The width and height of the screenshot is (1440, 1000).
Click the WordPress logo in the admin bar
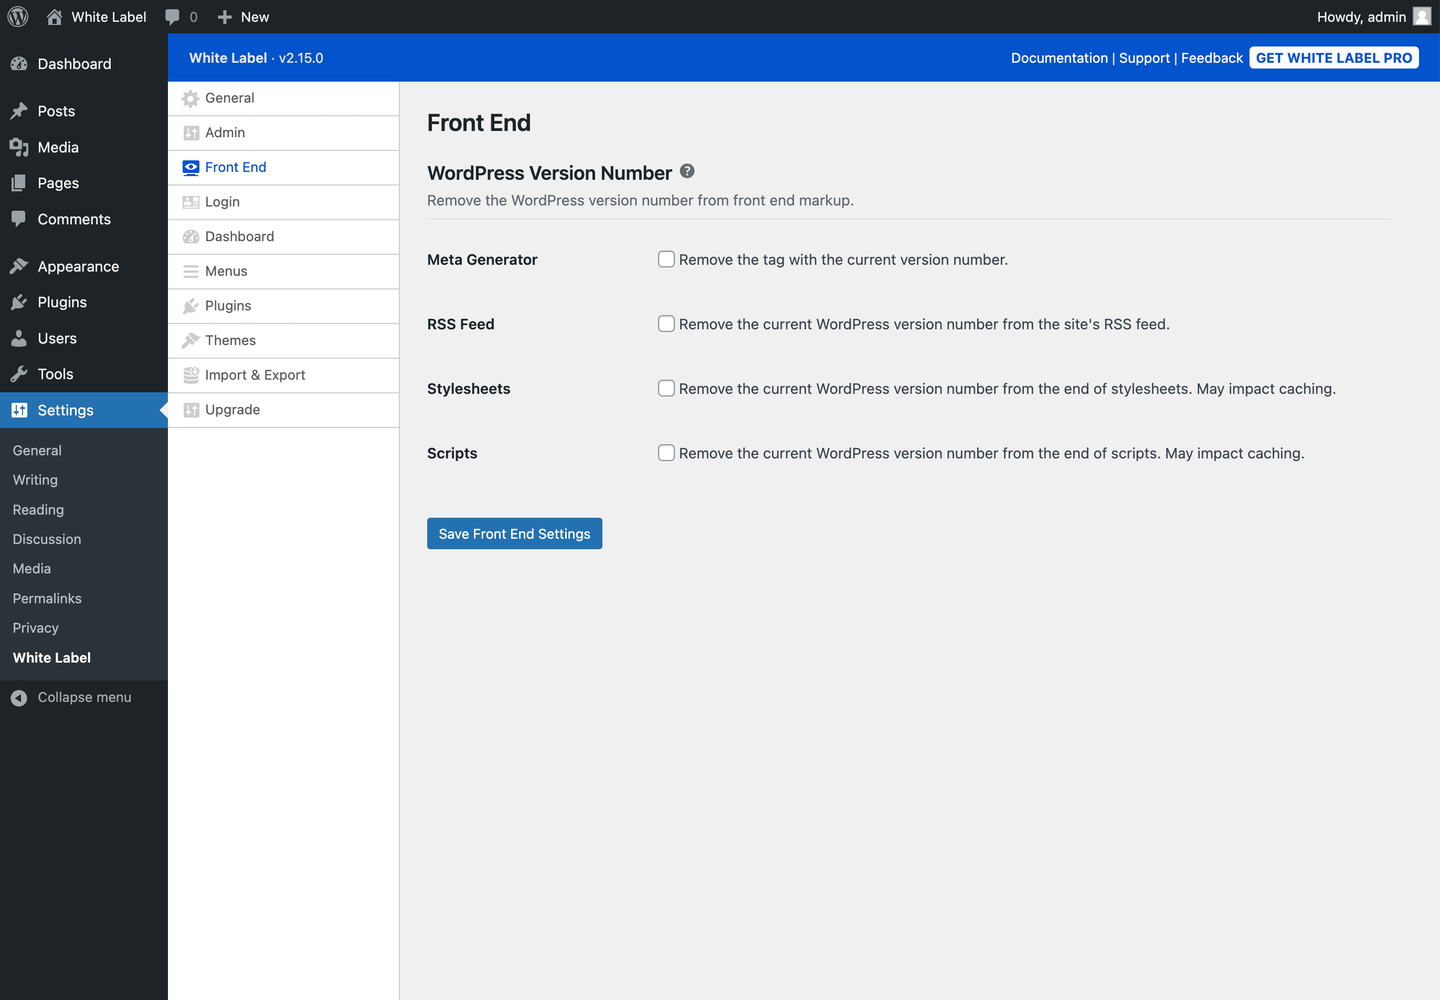point(16,16)
